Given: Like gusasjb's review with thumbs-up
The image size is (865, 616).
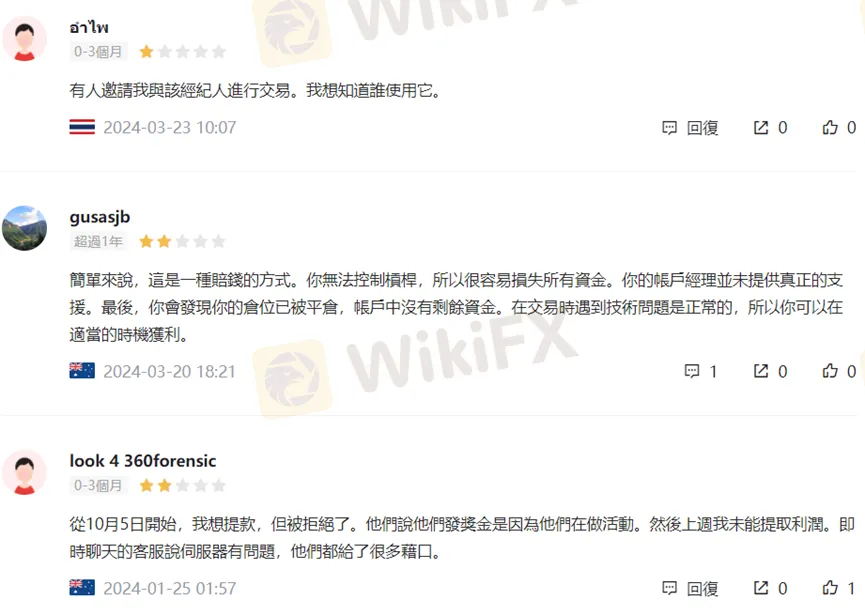Looking at the screenshot, I should pyautogui.click(x=830, y=371).
